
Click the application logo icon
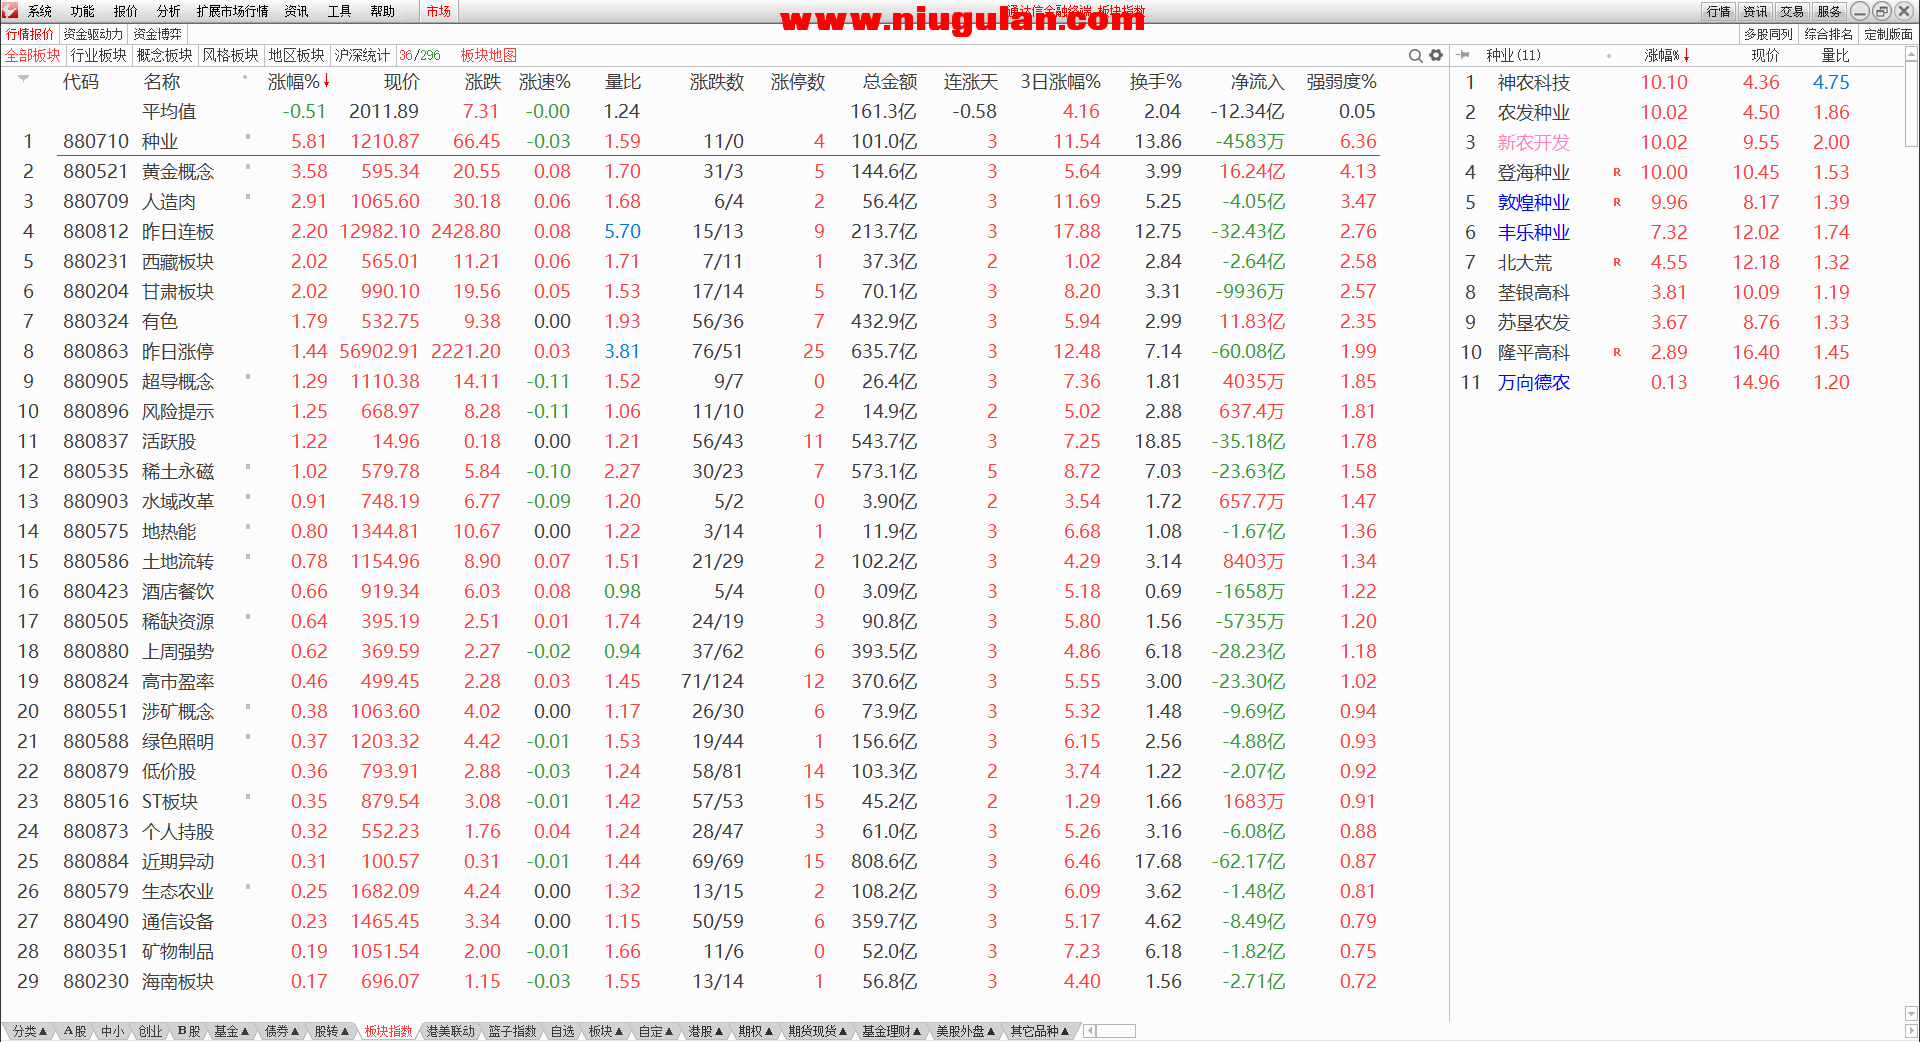coord(10,11)
